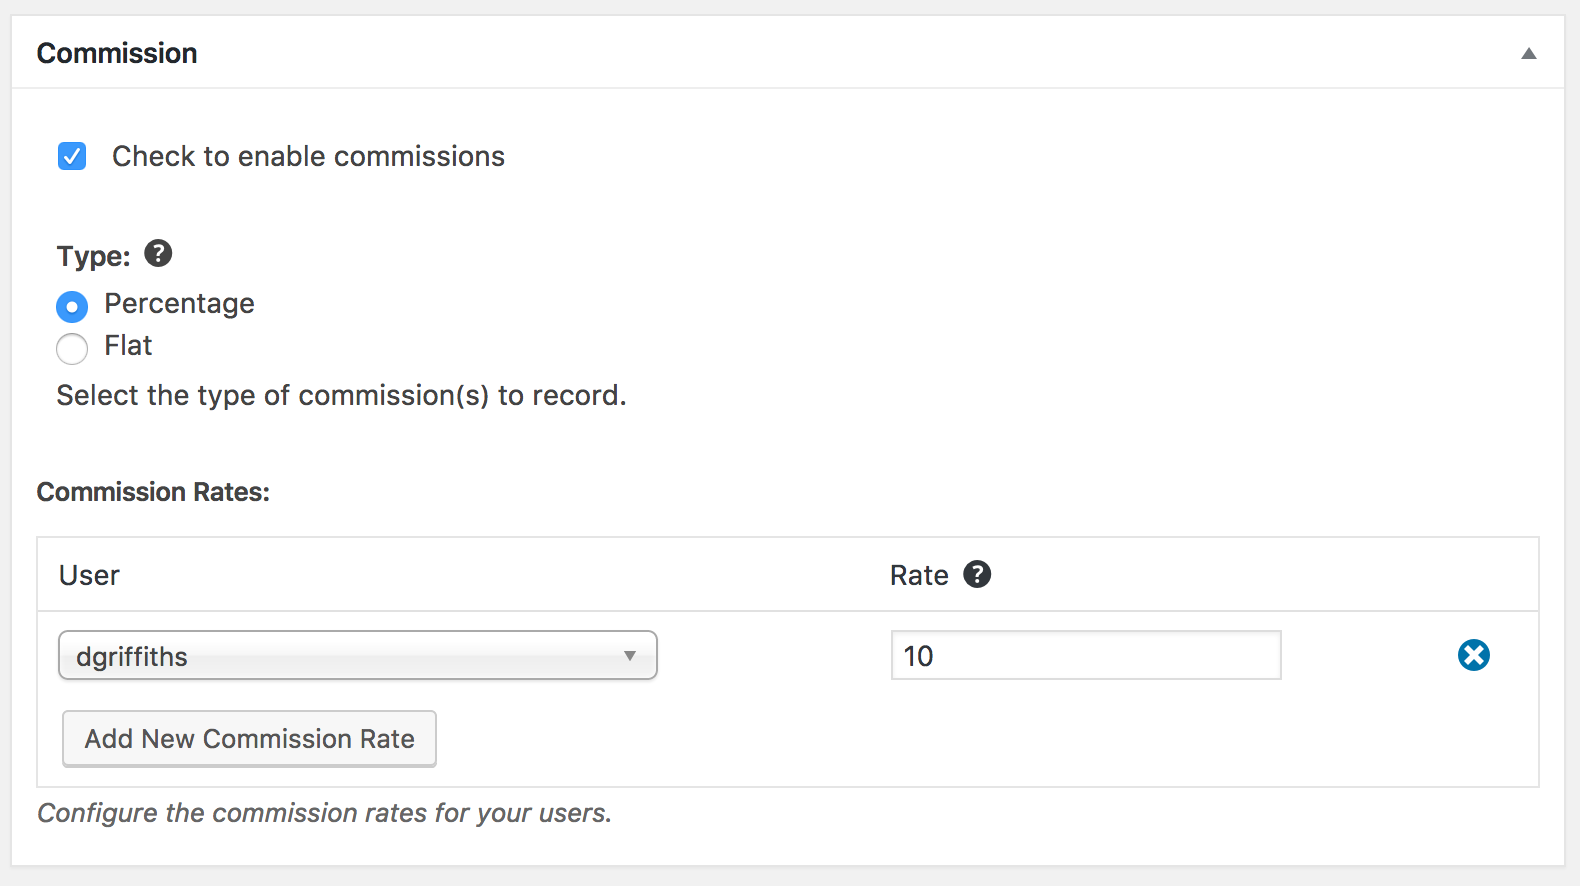This screenshot has height=886, width=1580.
Task: Click the Percentage label text
Action: point(179,304)
